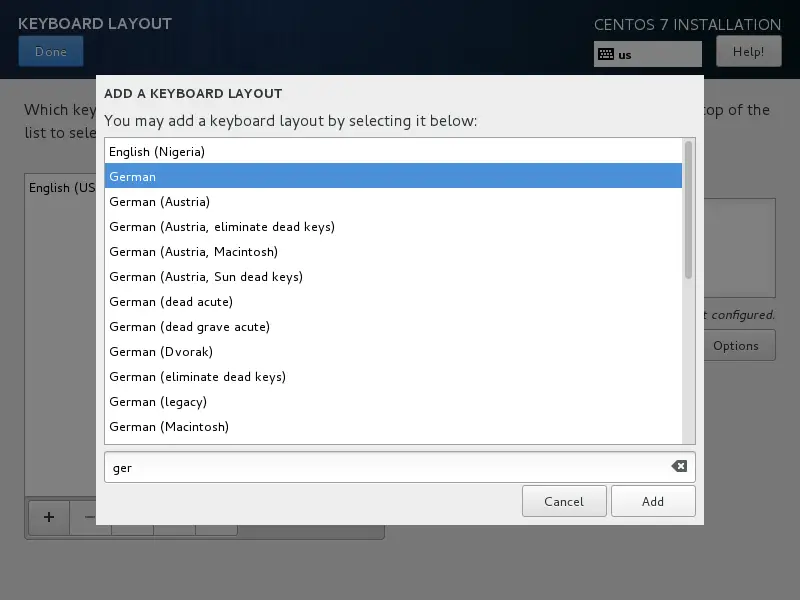This screenshot has width=800, height=600.
Task: Click the keyboard icon in the us indicator
Action: tap(606, 54)
